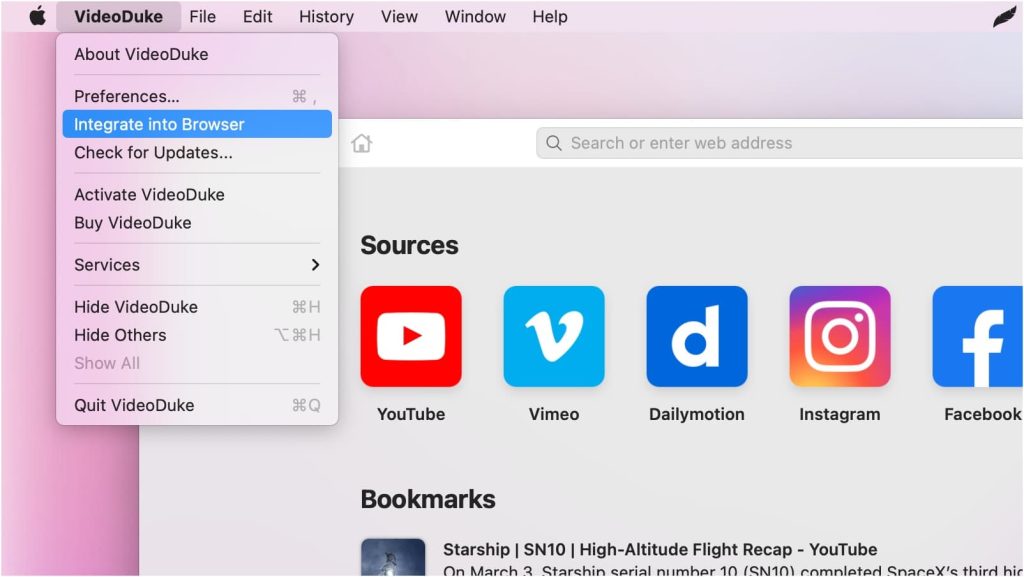The image size is (1024, 577).
Task: Open the Instagram source icon
Action: click(840, 337)
